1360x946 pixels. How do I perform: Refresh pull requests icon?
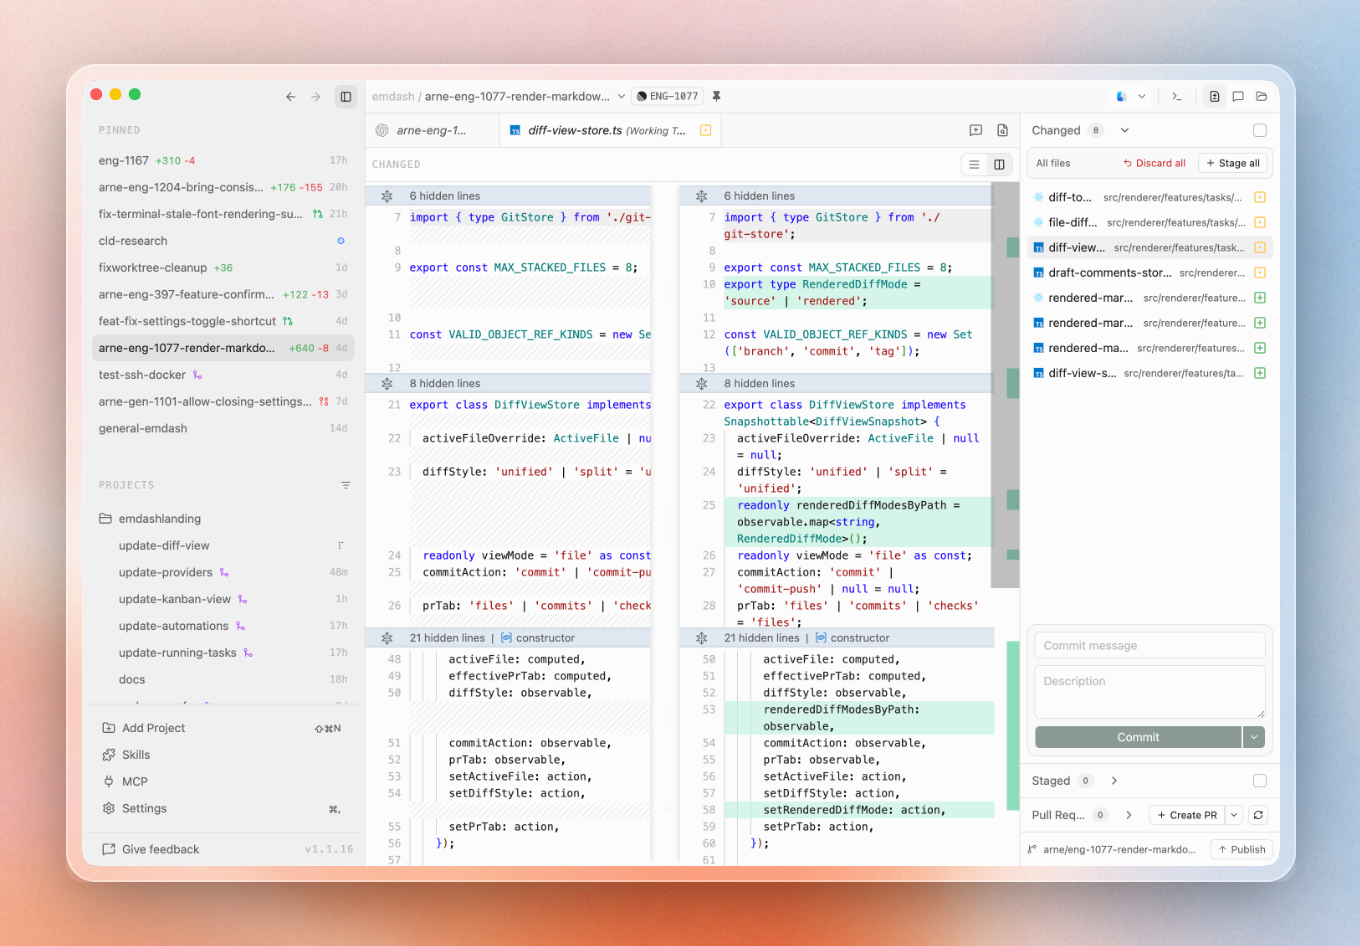pos(1258,815)
